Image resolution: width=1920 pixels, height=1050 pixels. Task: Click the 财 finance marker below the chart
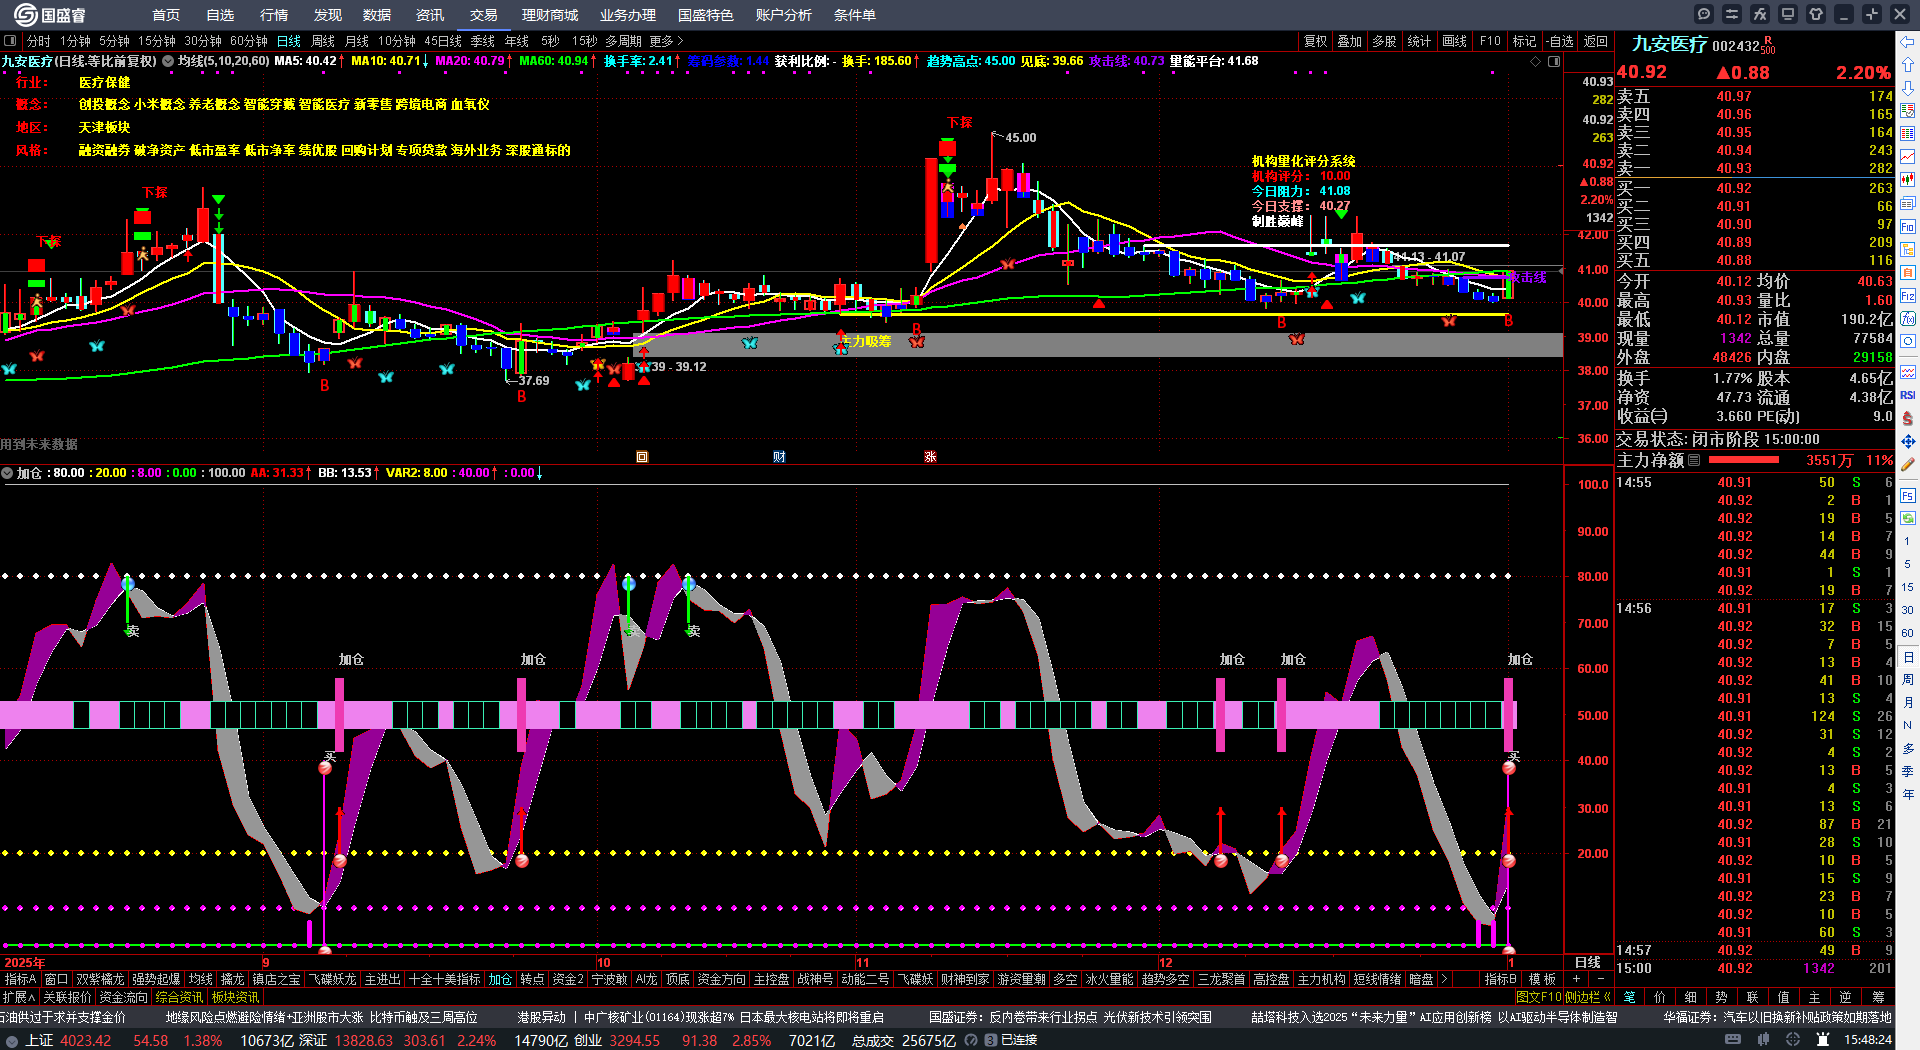(x=779, y=457)
